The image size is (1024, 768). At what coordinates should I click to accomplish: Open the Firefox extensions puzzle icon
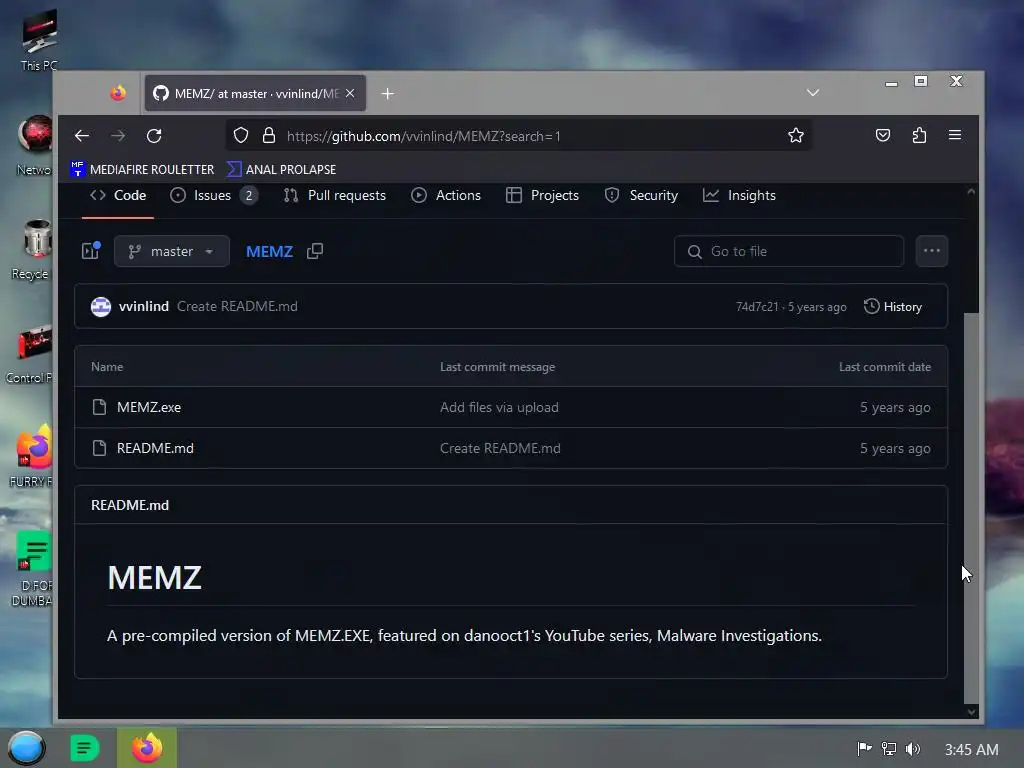coord(919,135)
